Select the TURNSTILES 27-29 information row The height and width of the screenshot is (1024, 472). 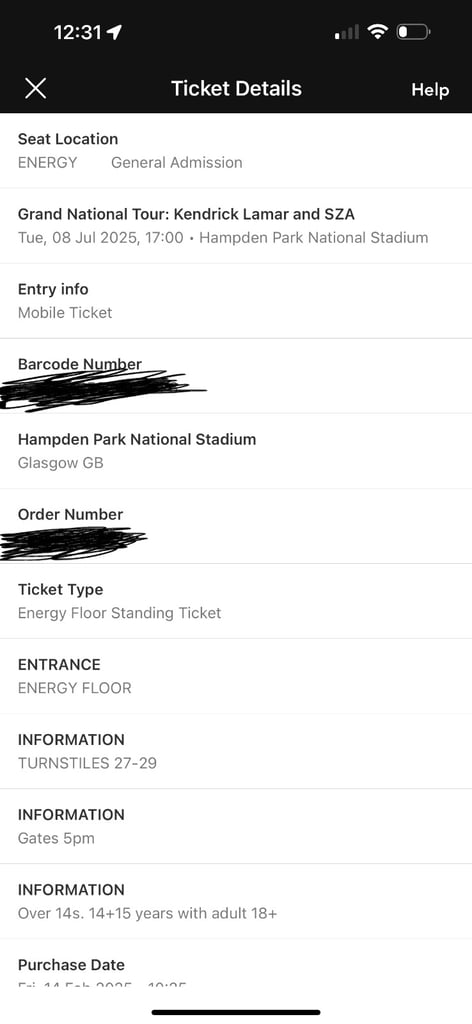click(x=236, y=752)
